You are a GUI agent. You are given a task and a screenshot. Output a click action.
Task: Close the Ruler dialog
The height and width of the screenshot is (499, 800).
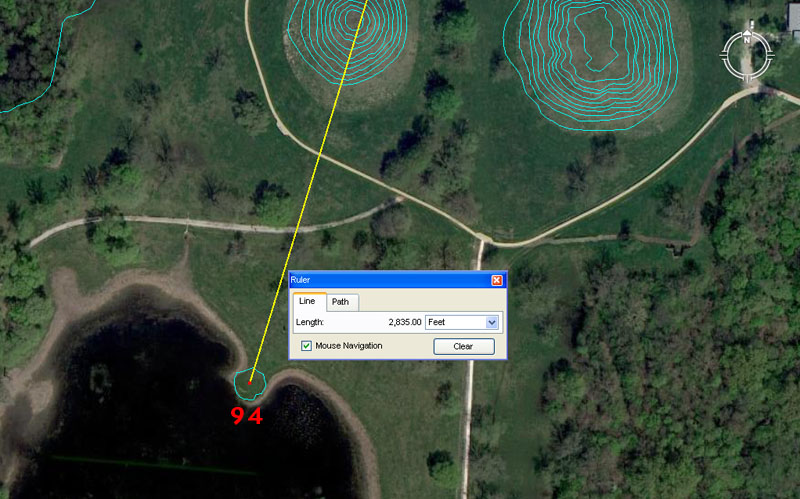(x=497, y=280)
